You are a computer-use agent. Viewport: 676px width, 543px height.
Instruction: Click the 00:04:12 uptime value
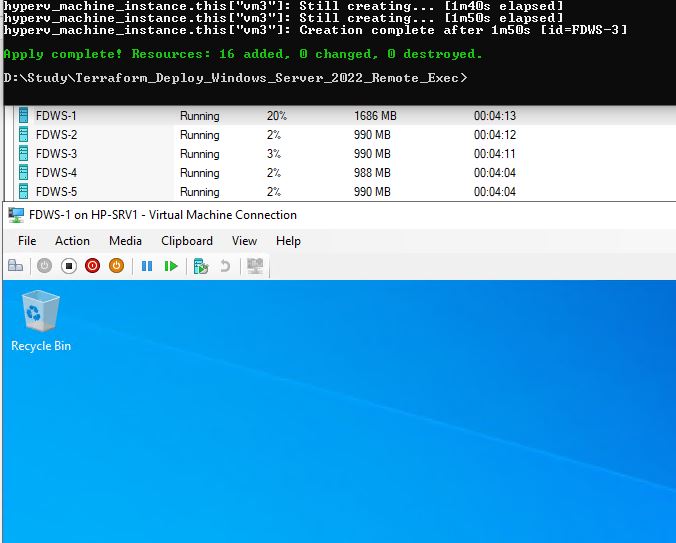(x=495, y=134)
